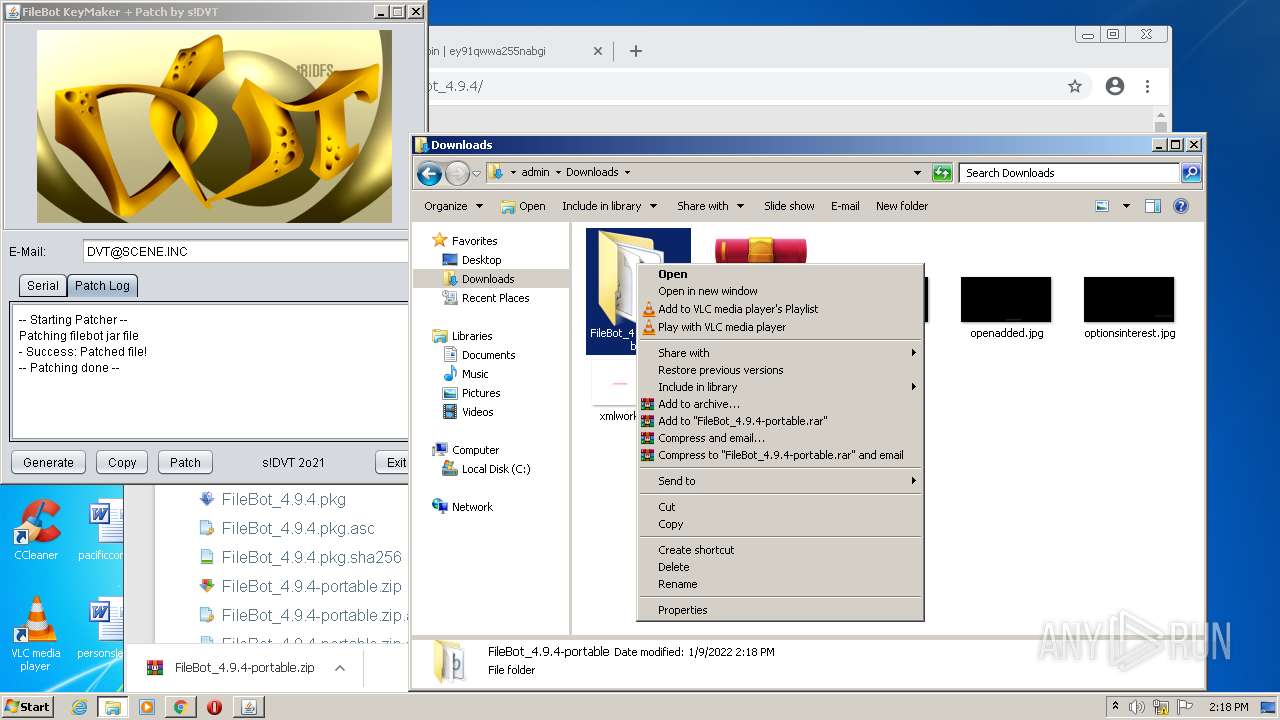
Task: Select VLC media player desktop shortcut
Action: pyautogui.click(x=36, y=634)
